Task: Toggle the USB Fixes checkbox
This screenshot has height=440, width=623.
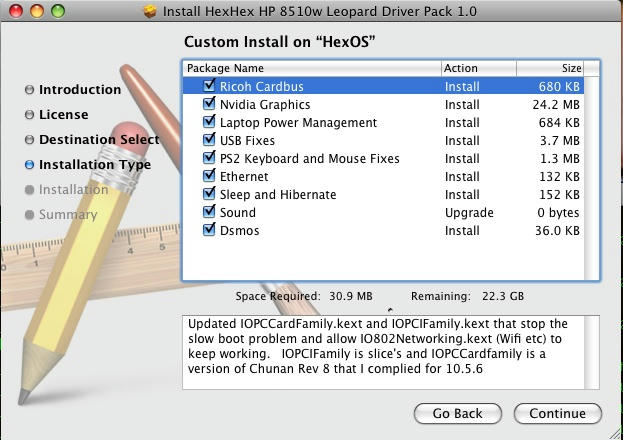Action: point(209,140)
